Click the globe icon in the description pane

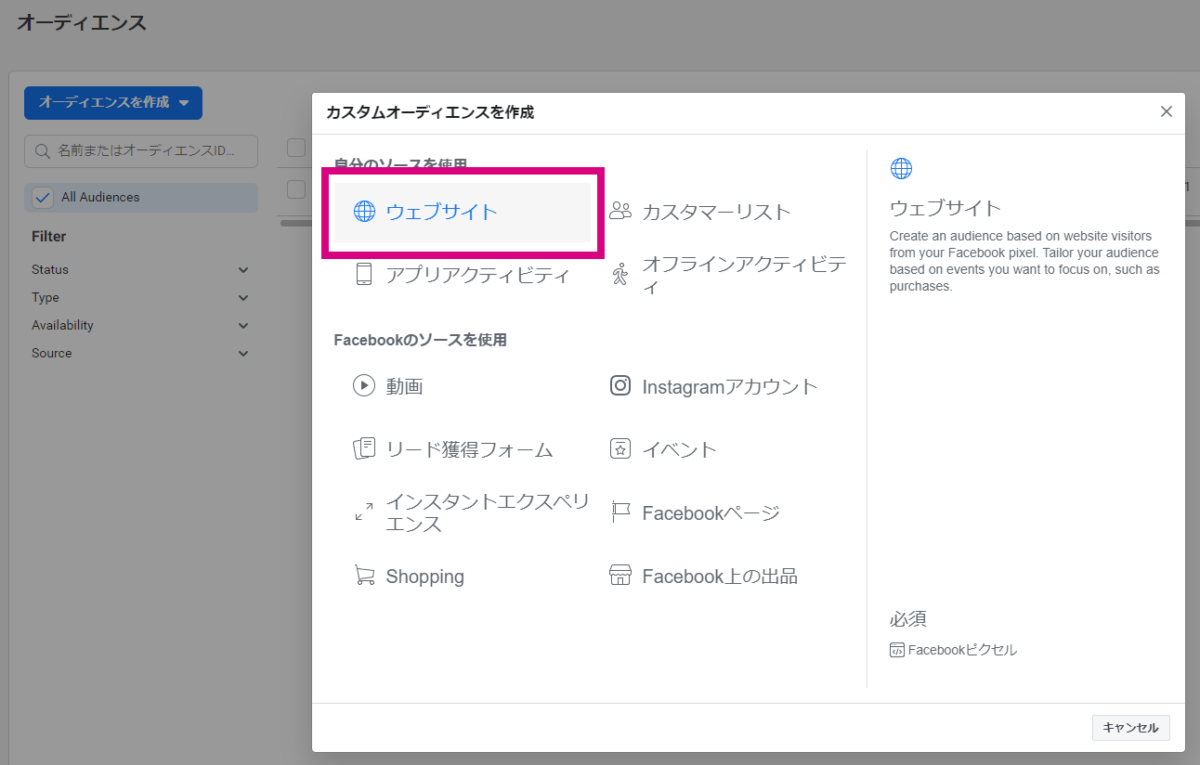click(x=901, y=168)
